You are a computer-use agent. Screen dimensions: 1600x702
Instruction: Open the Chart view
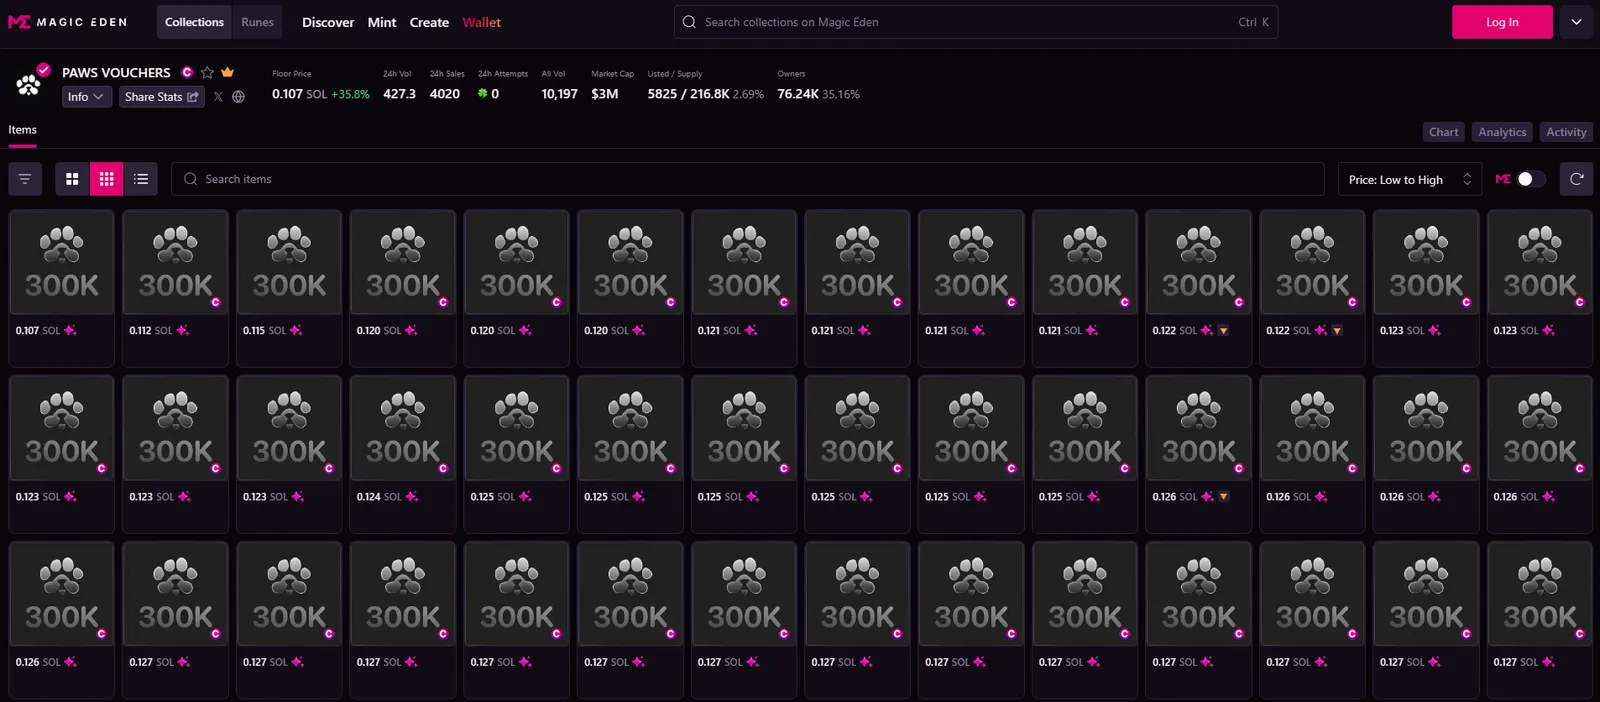pos(1444,132)
